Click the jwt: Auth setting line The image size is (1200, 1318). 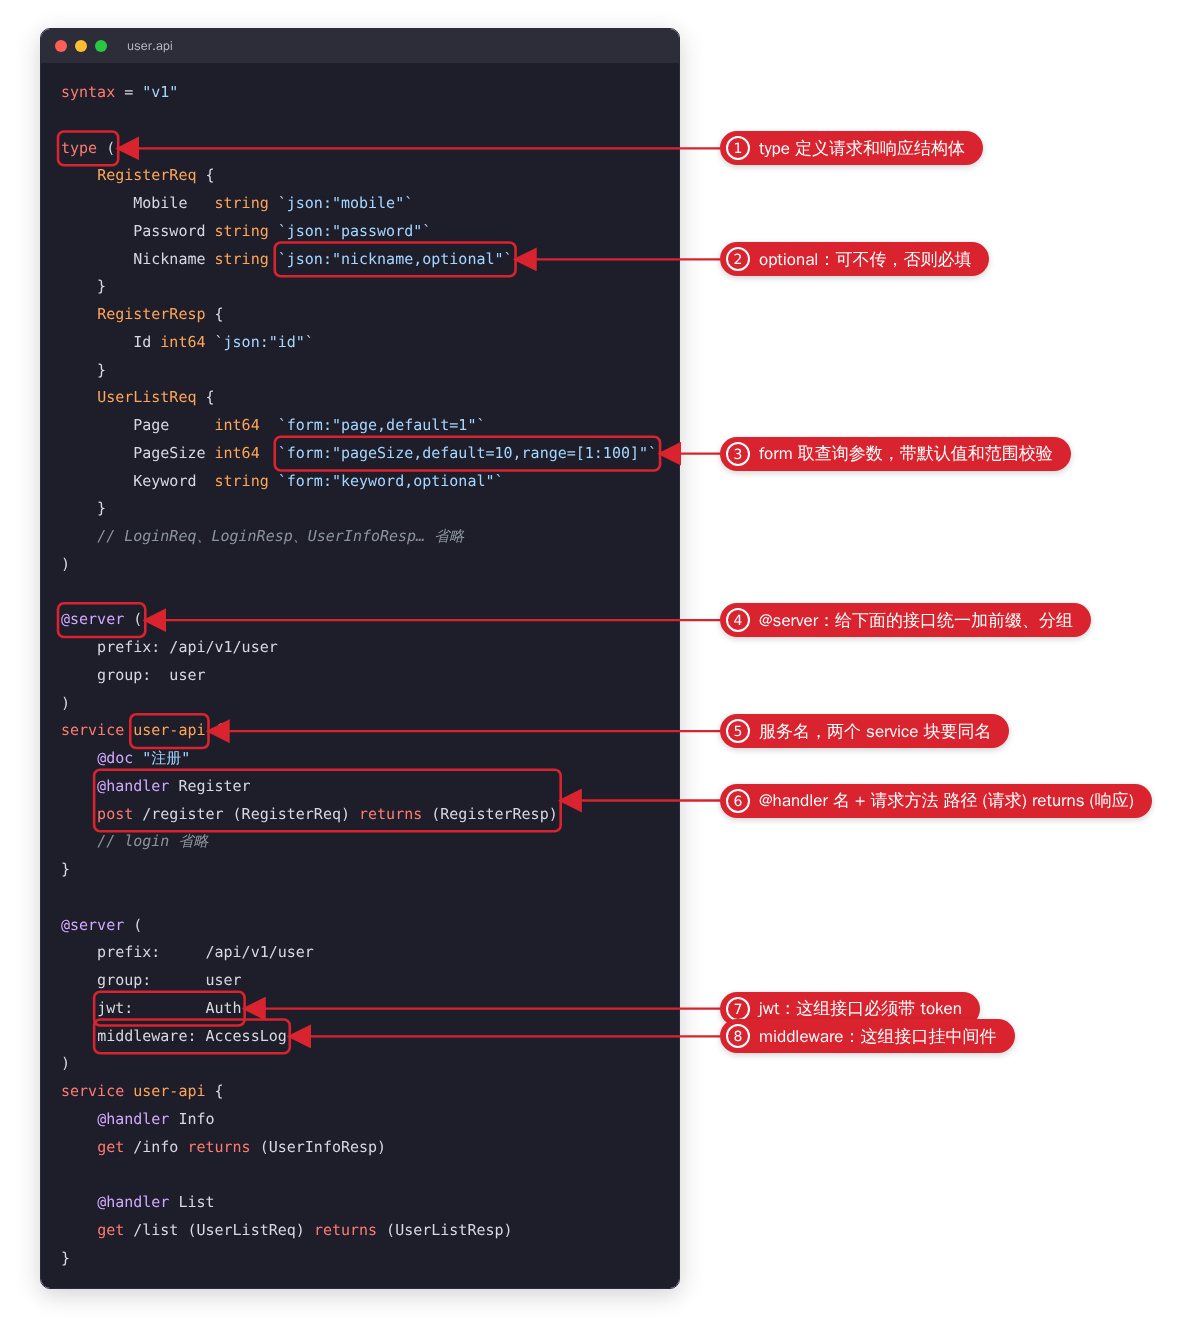[169, 1008]
